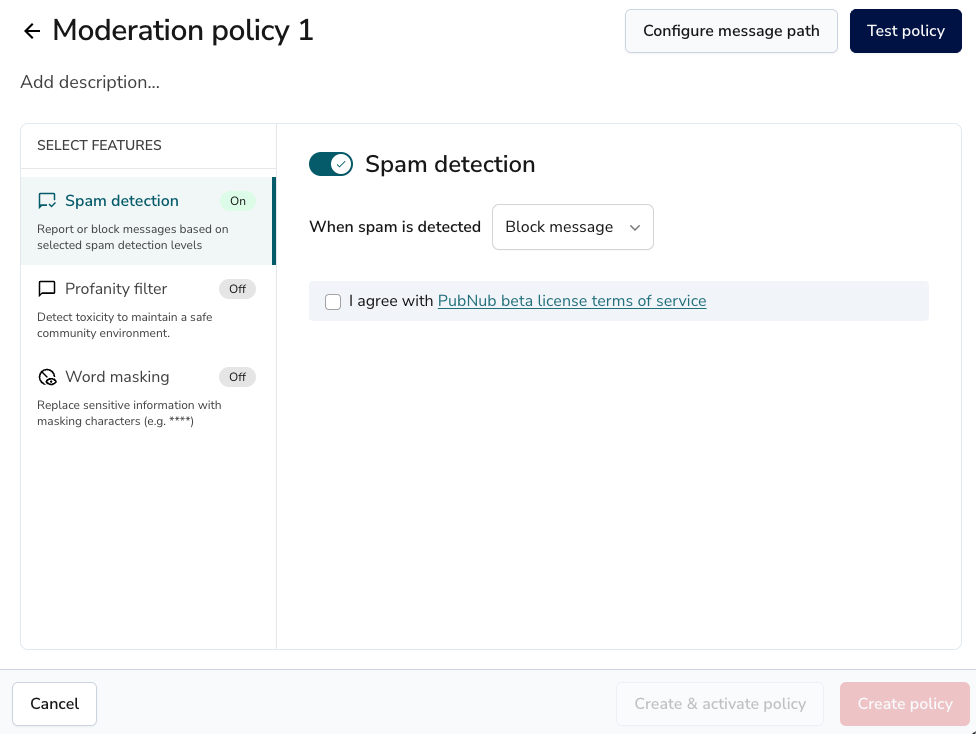This screenshot has width=976, height=734.
Task: Check the beta license agreement checkbox
Action: (x=333, y=301)
